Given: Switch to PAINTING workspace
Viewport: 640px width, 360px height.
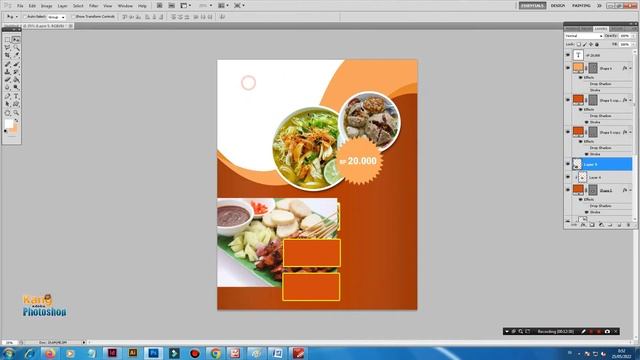Looking at the screenshot, I should click(x=581, y=6).
